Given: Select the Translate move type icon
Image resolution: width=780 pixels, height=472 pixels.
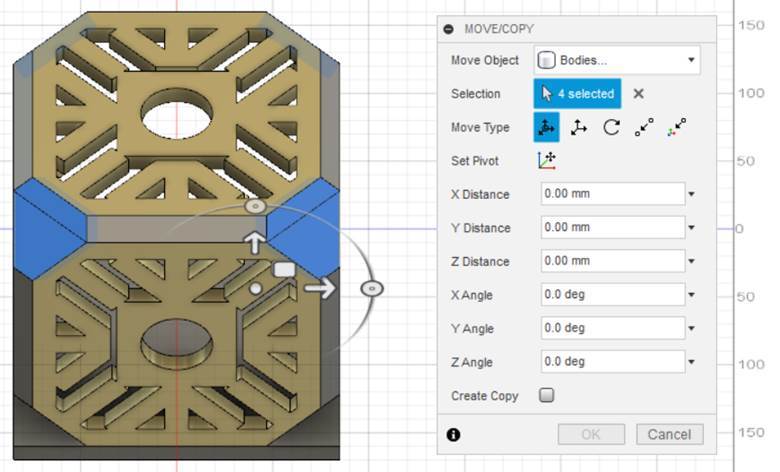Looking at the screenshot, I should pyautogui.click(x=579, y=127).
